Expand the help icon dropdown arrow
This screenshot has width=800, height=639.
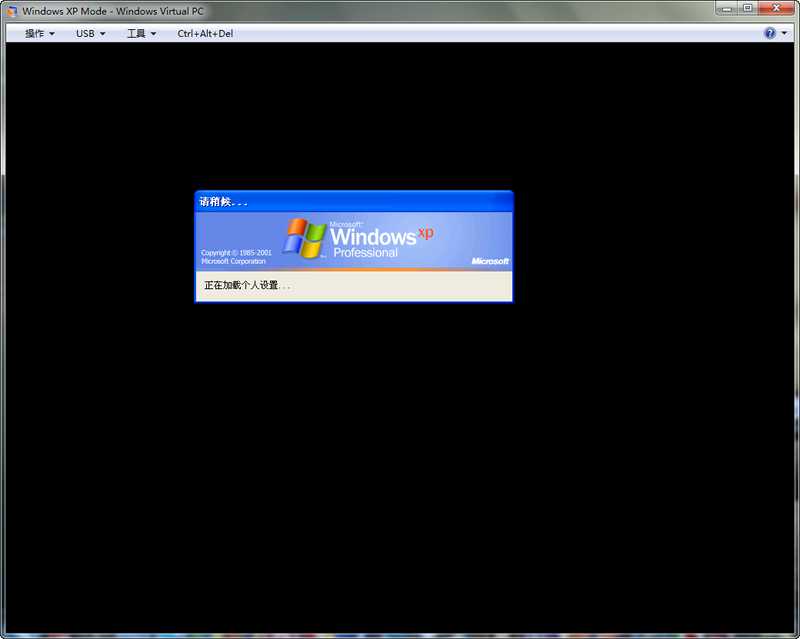pyautogui.click(x=784, y=33)
